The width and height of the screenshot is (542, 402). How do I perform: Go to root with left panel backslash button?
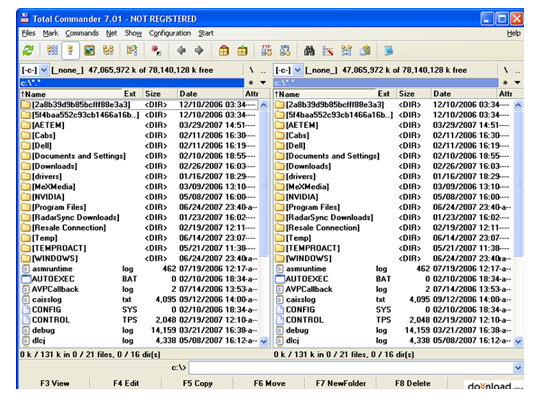[251, 70]
